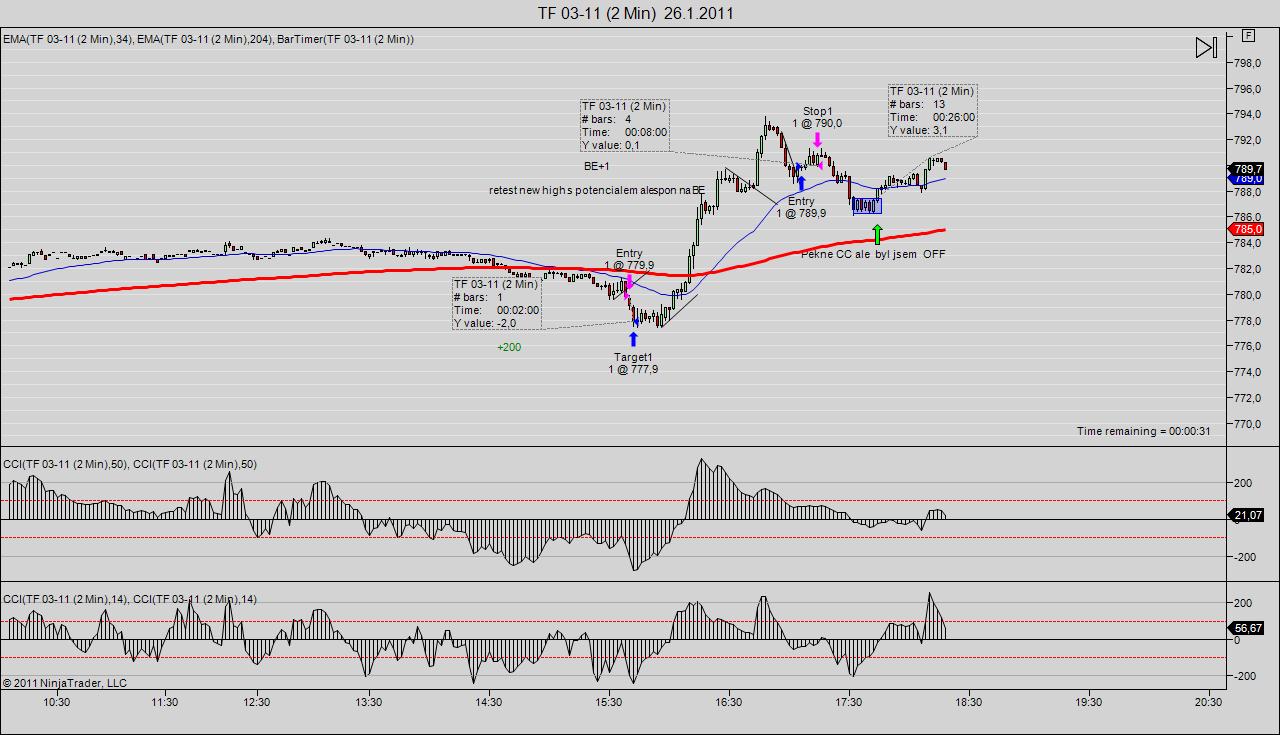Select the 'Pekne CC ale byl jsem OFF' note
This screenshot has width=1280, height=735.
873,254
